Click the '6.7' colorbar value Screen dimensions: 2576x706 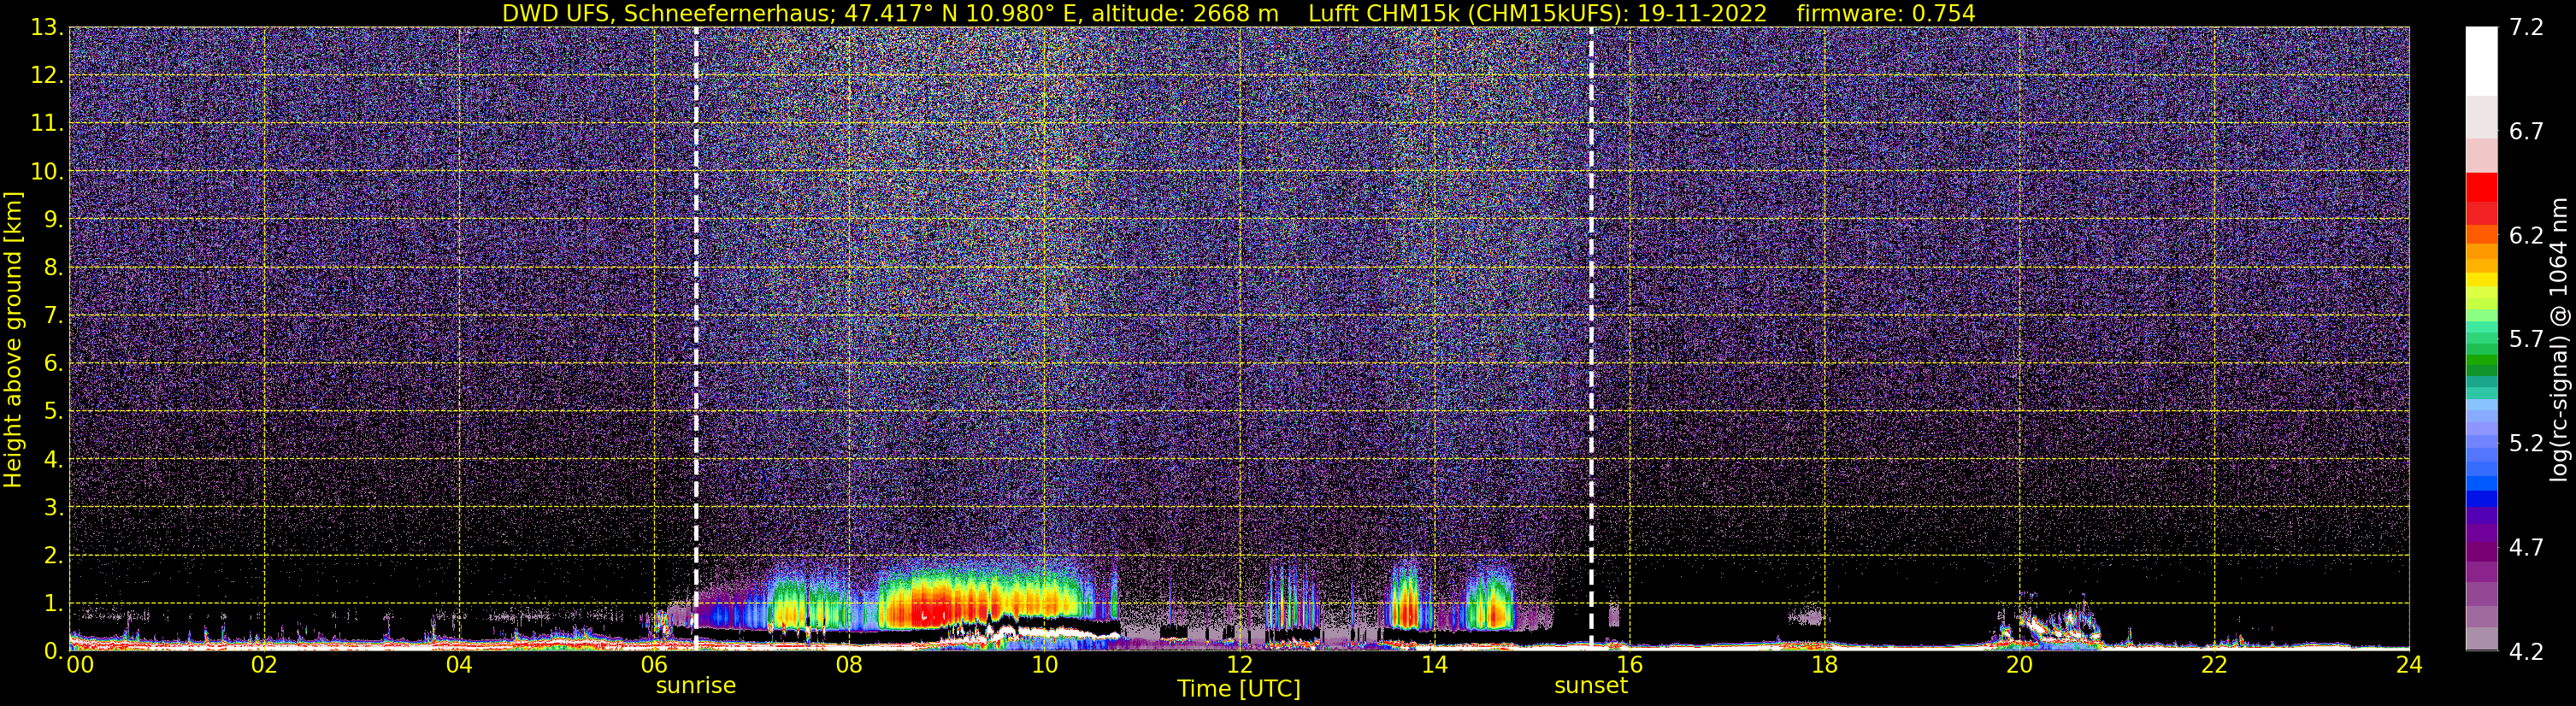pyautogui.click(x=2526, y=132)
